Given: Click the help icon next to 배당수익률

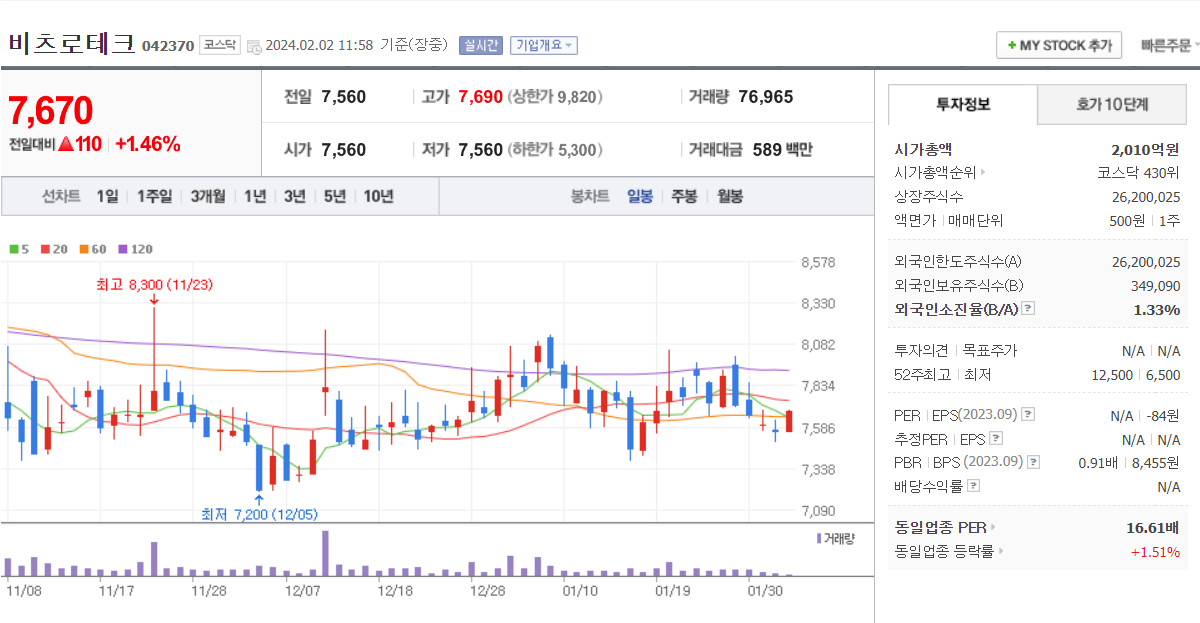Looking at the screenshot, I should point(974,486).
